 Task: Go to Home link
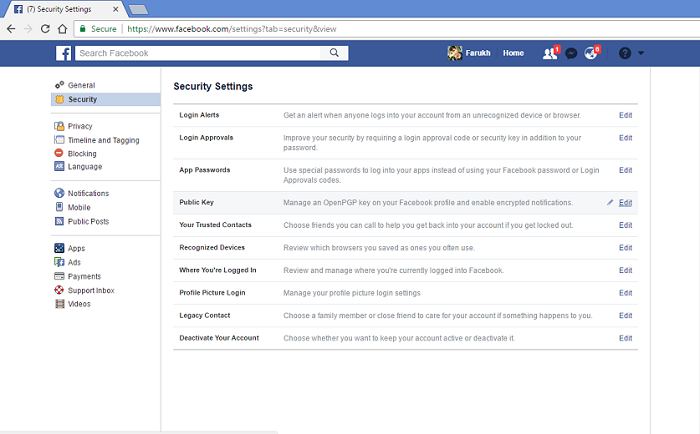[x=513, y=53]
